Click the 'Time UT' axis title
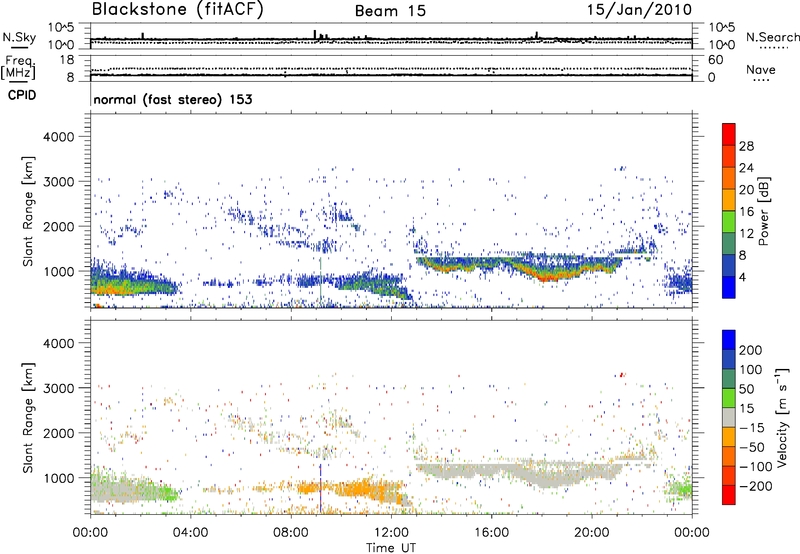Image resolution: width=800 pixels, height=554 pixels. coord(391,548)
